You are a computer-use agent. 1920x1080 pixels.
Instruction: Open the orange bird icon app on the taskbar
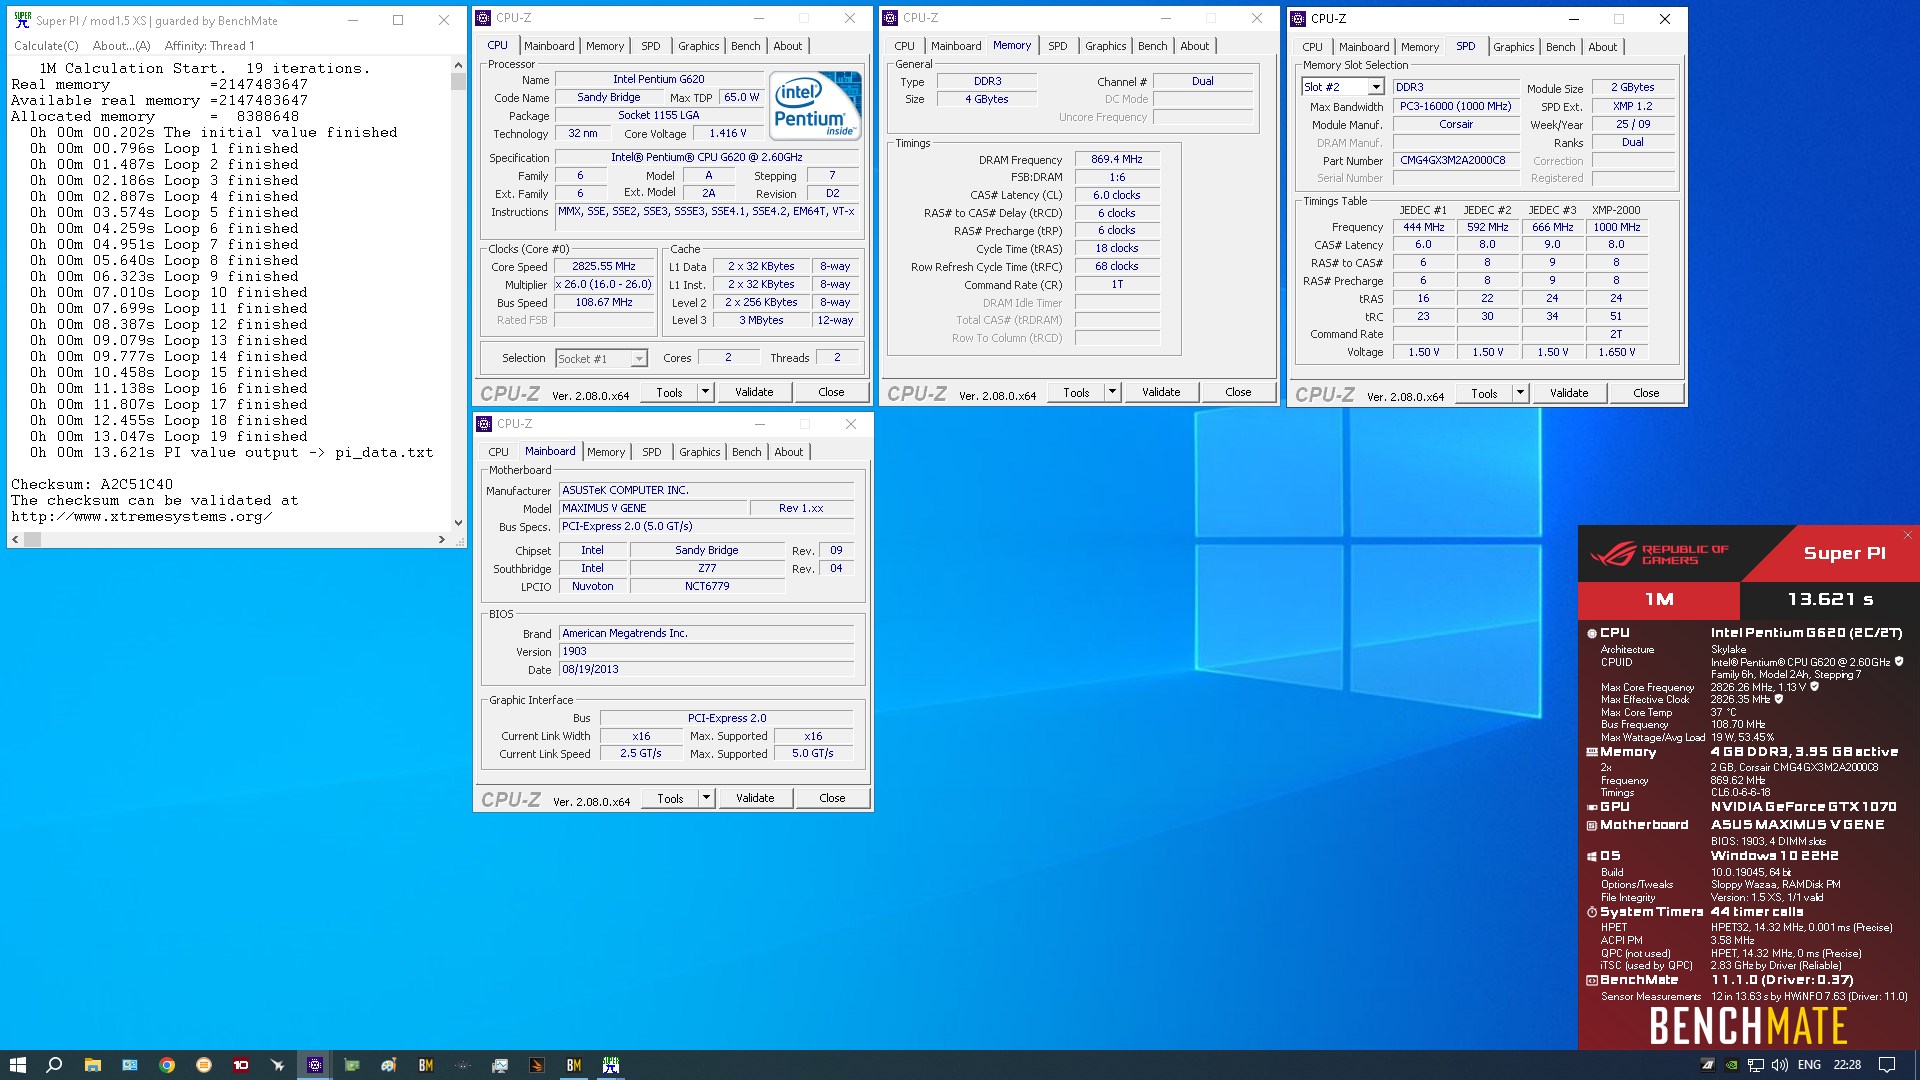tap(537, 1065)
